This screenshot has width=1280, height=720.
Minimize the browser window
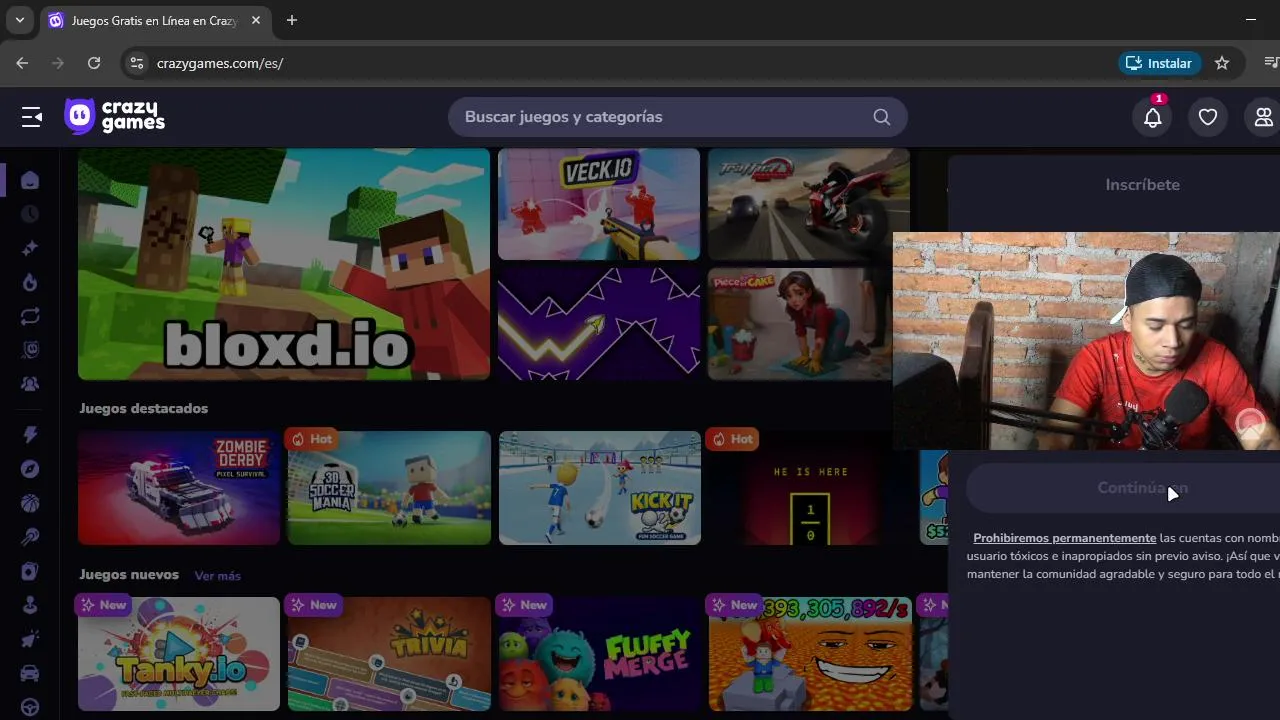pos(1250,20)
